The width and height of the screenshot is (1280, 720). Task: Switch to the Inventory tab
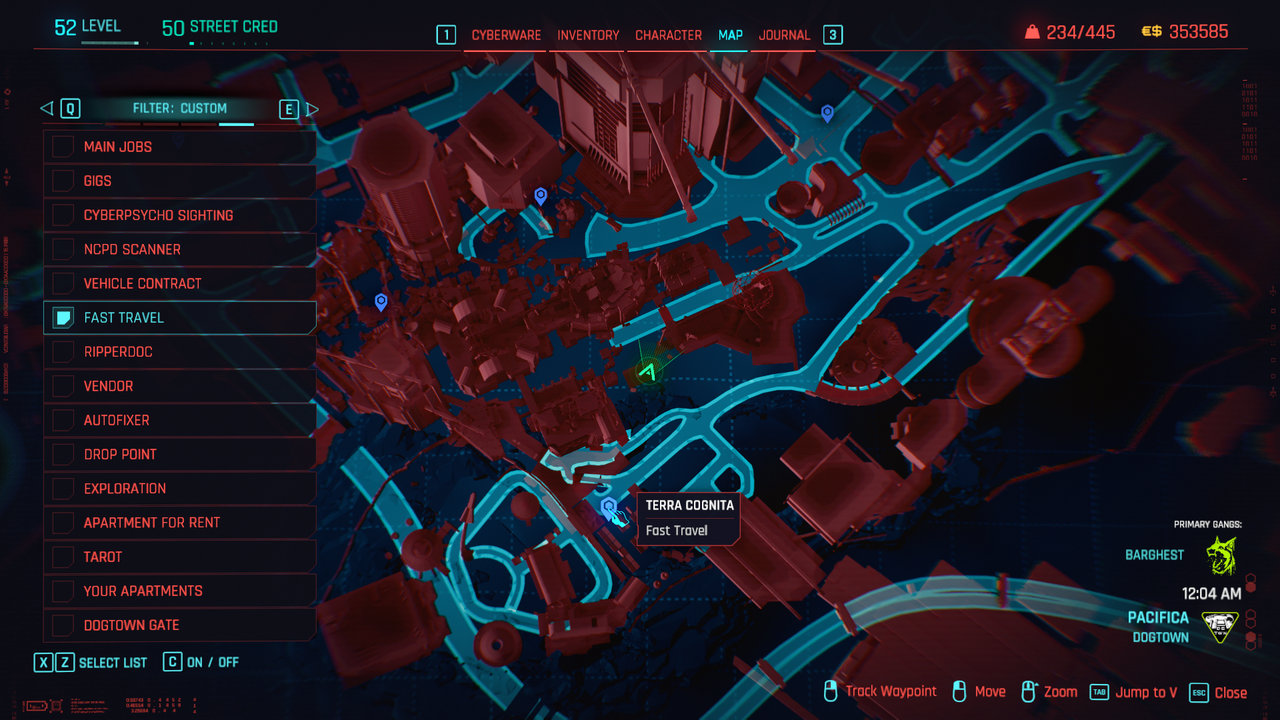(x=588, y=35)
